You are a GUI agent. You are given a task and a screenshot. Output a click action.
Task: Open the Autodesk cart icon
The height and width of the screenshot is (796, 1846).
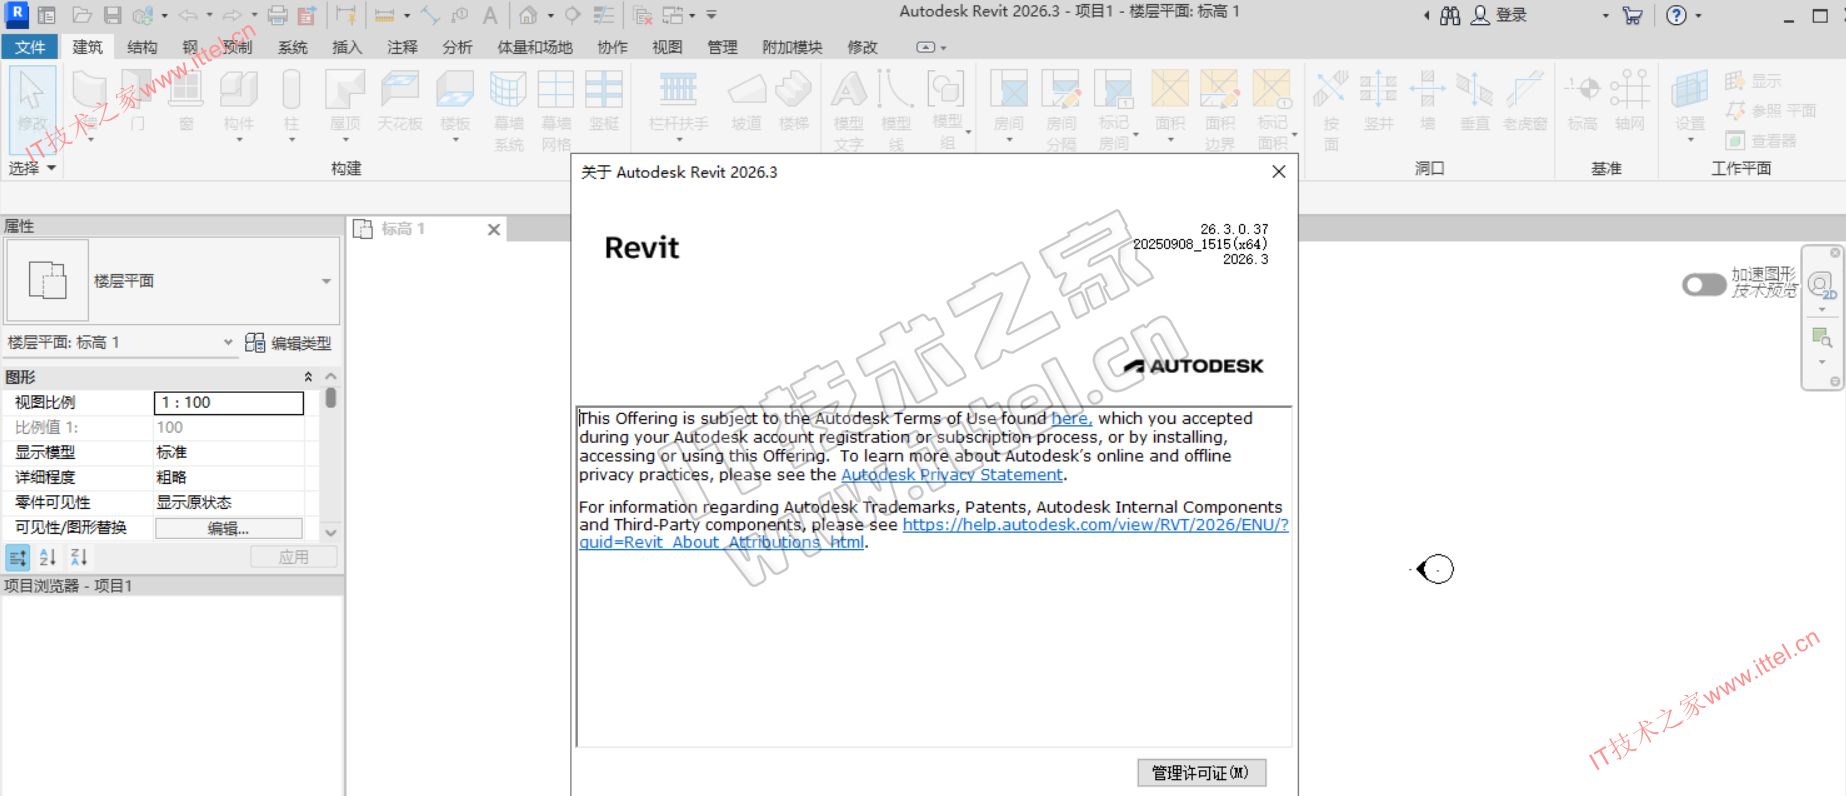point(1632,15)
